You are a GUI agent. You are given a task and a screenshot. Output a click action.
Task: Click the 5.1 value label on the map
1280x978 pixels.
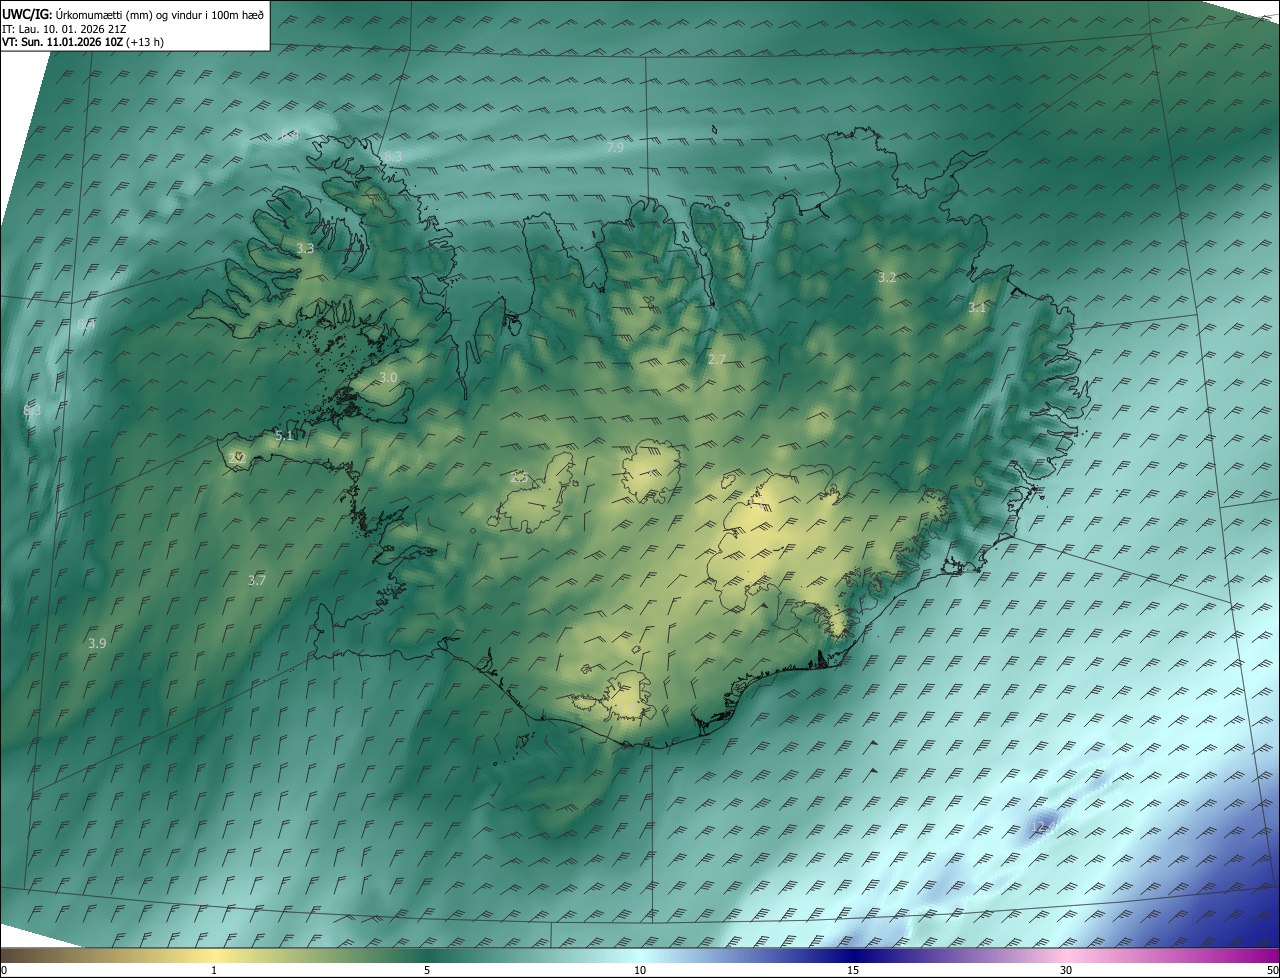284,436
